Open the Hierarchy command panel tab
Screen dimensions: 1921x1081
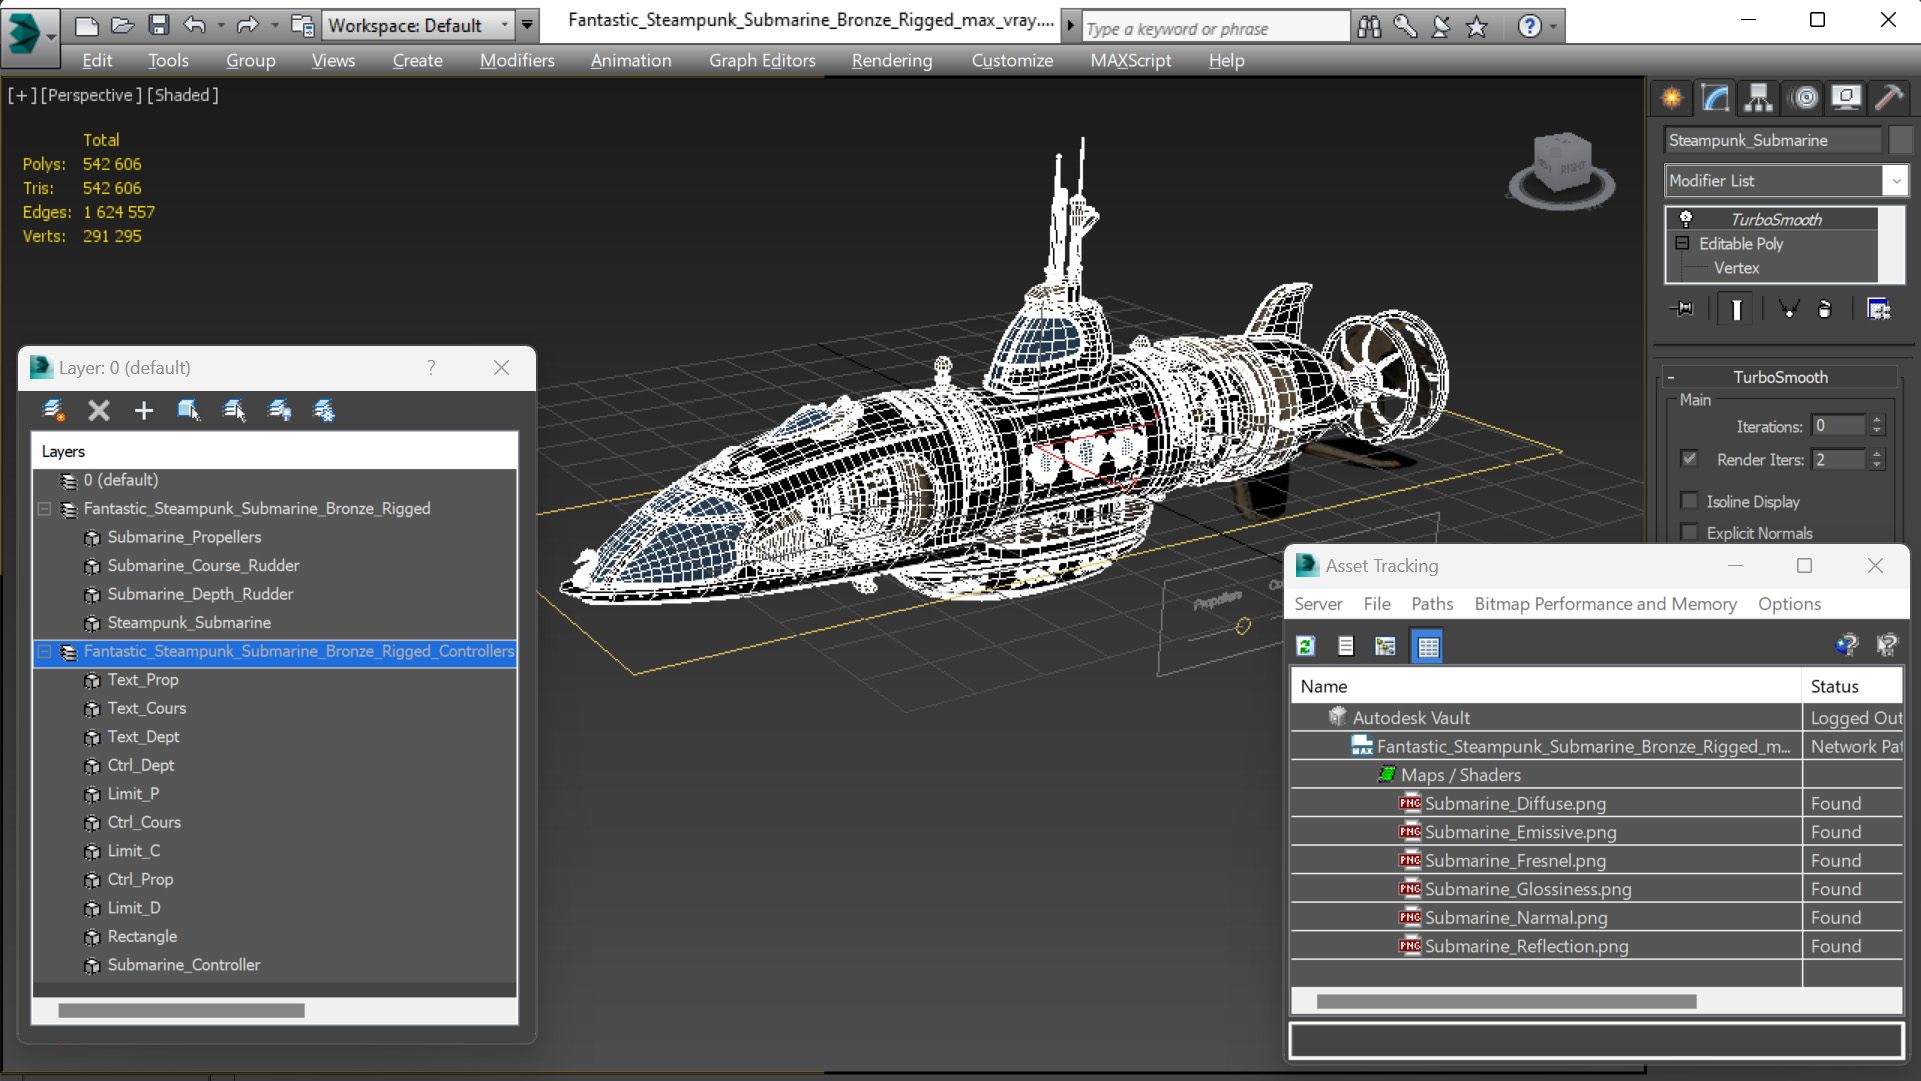1758,97
